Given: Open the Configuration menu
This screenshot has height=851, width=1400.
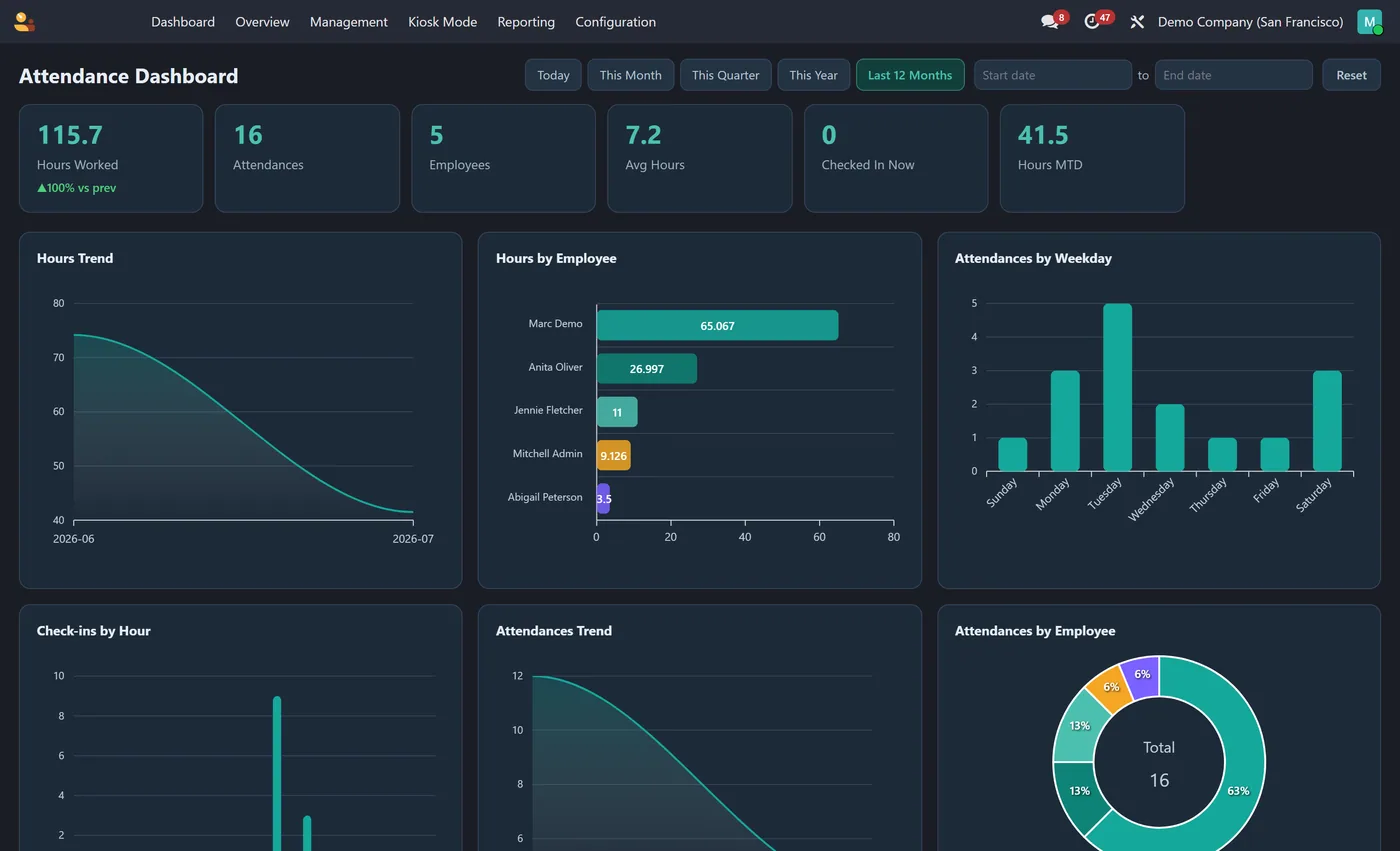Looking at the screenshot, I should coord(615,22).
